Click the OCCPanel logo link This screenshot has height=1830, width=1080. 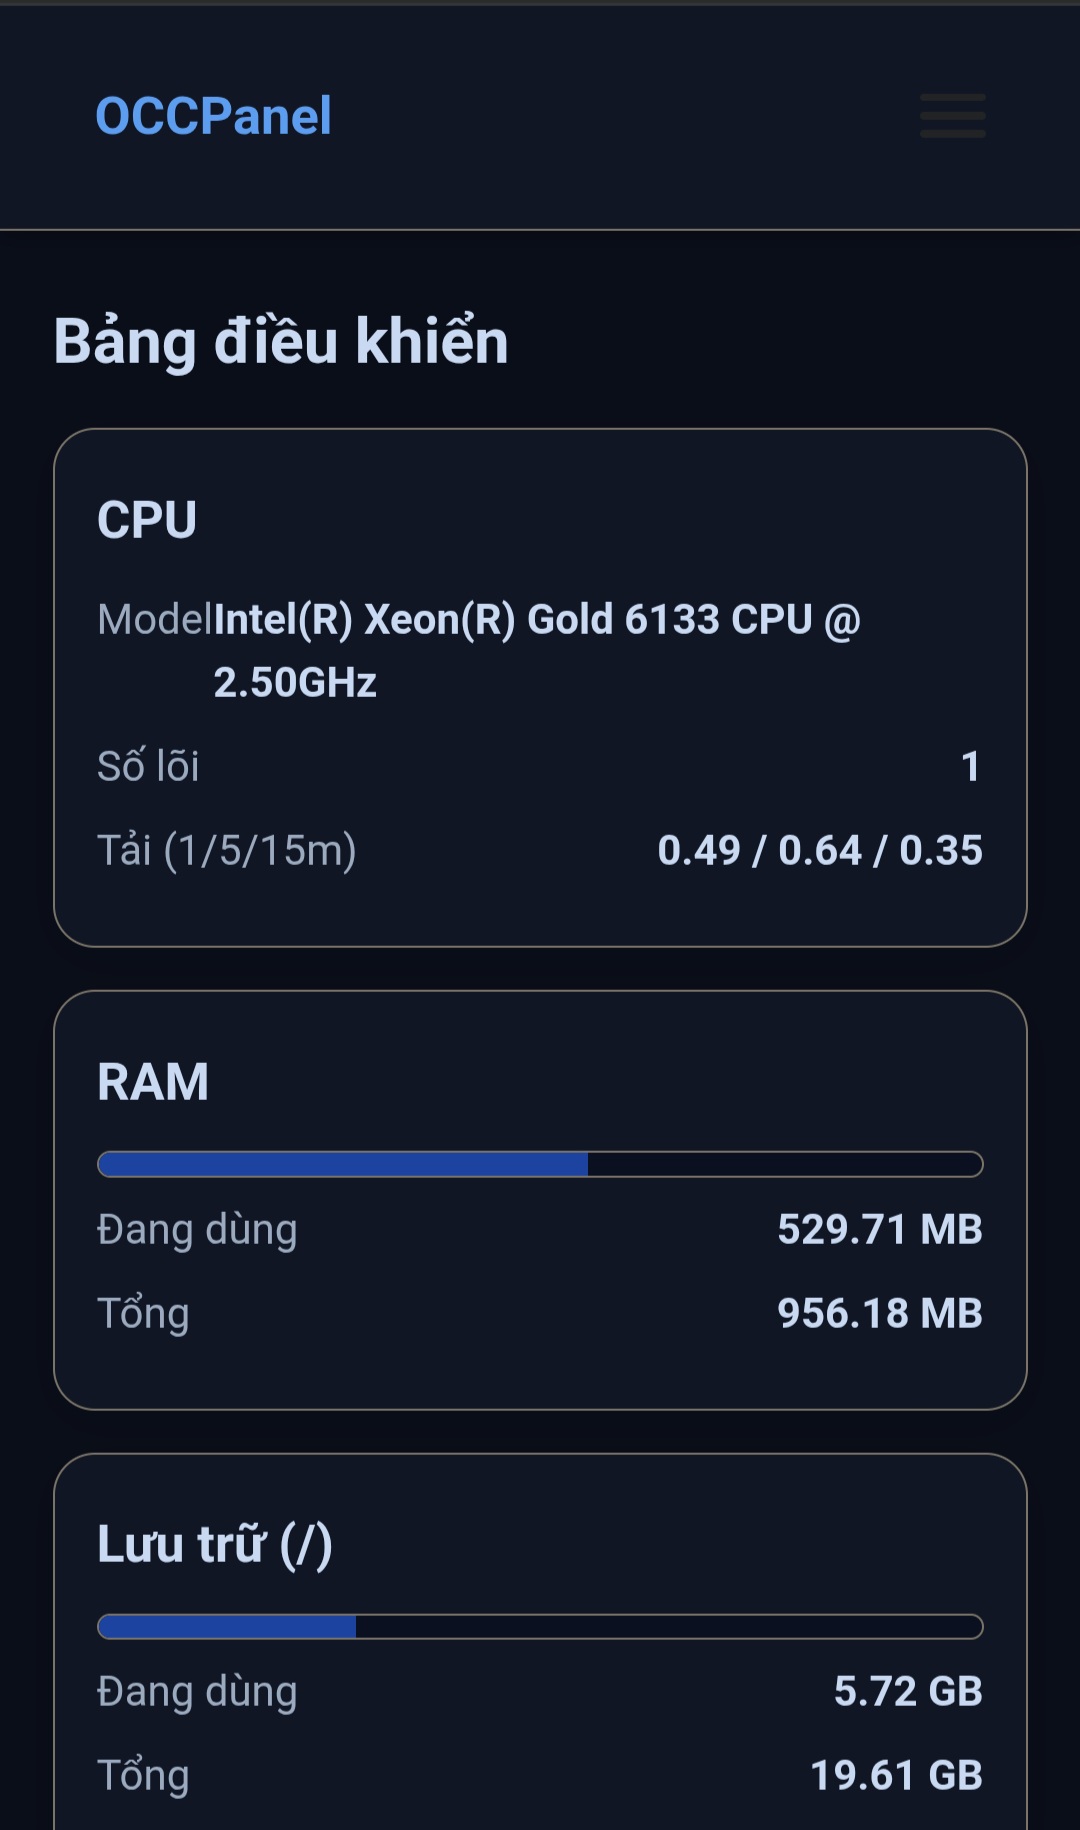(213, 116)
